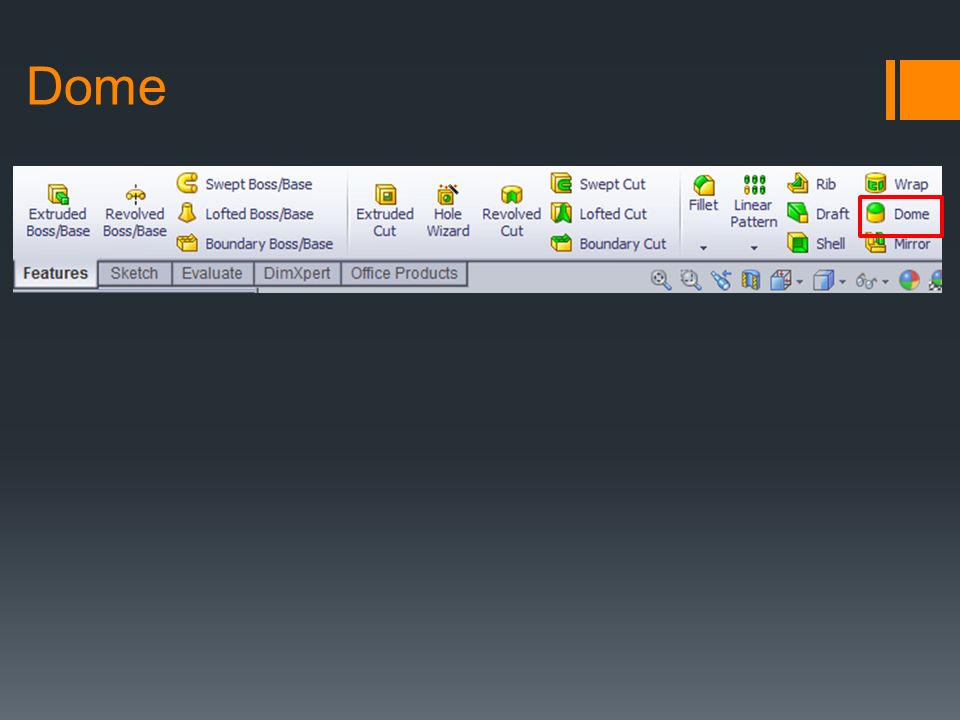
Task: Select the Revolved Boss/Base tool
Action: [135, 211]
